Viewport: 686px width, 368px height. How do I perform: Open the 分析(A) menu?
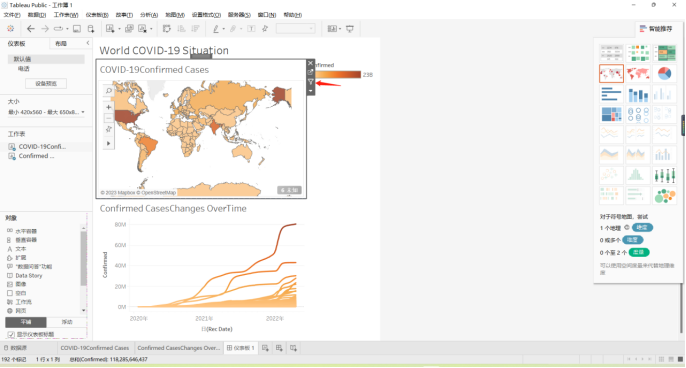click(x=149, y=15)
